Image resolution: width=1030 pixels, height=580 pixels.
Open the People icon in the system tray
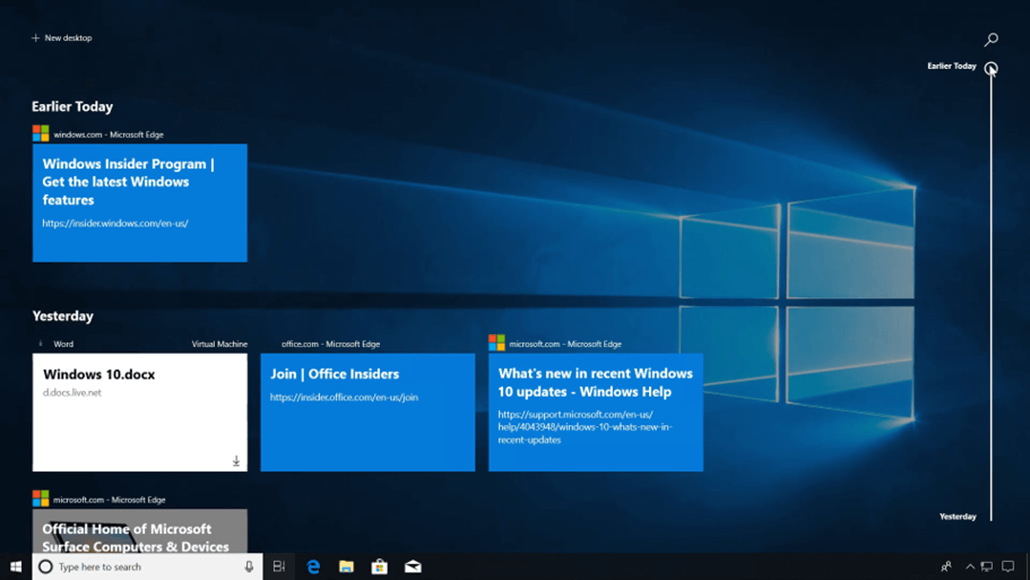click(945, 567)
